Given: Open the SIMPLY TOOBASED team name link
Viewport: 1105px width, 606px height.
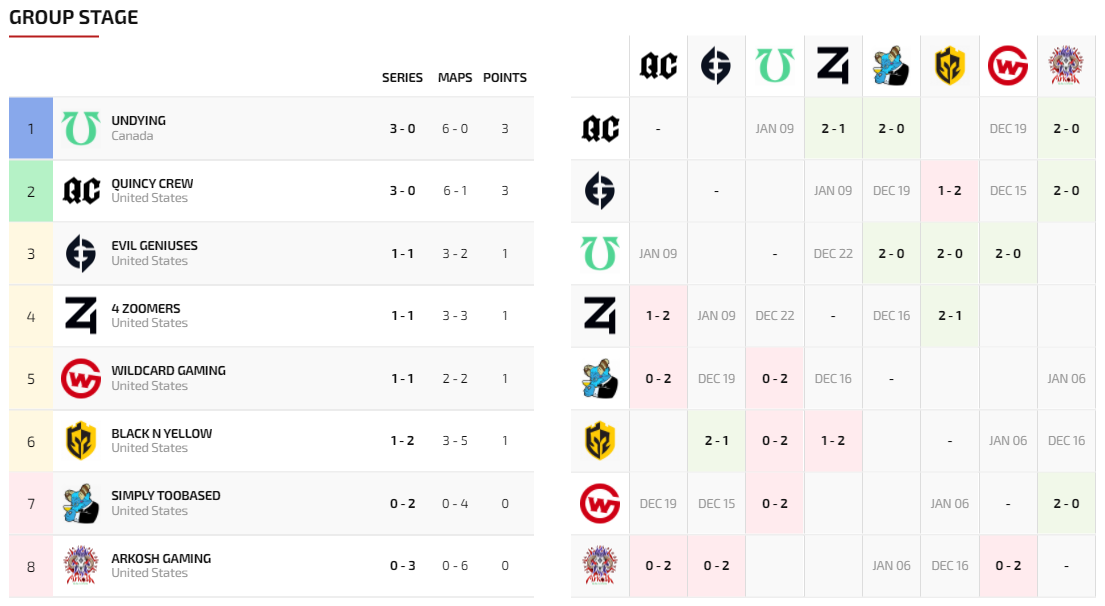Looking at the screenshot, I should coord(166,496).
